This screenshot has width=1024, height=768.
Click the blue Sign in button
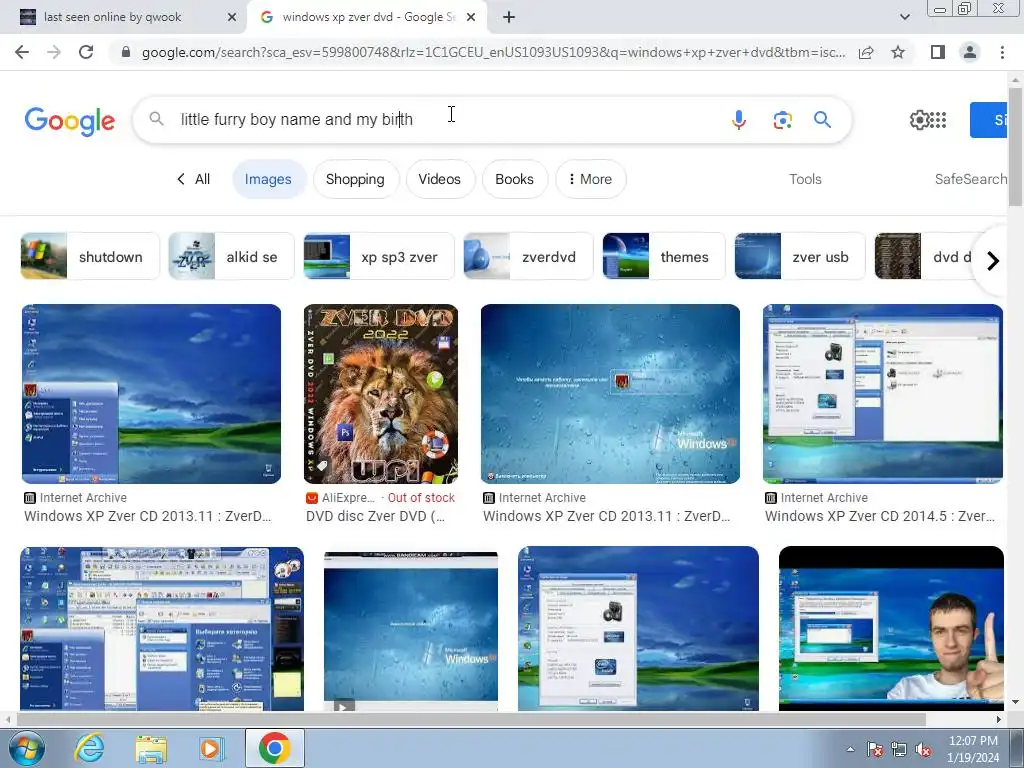[x=989, y=120]
